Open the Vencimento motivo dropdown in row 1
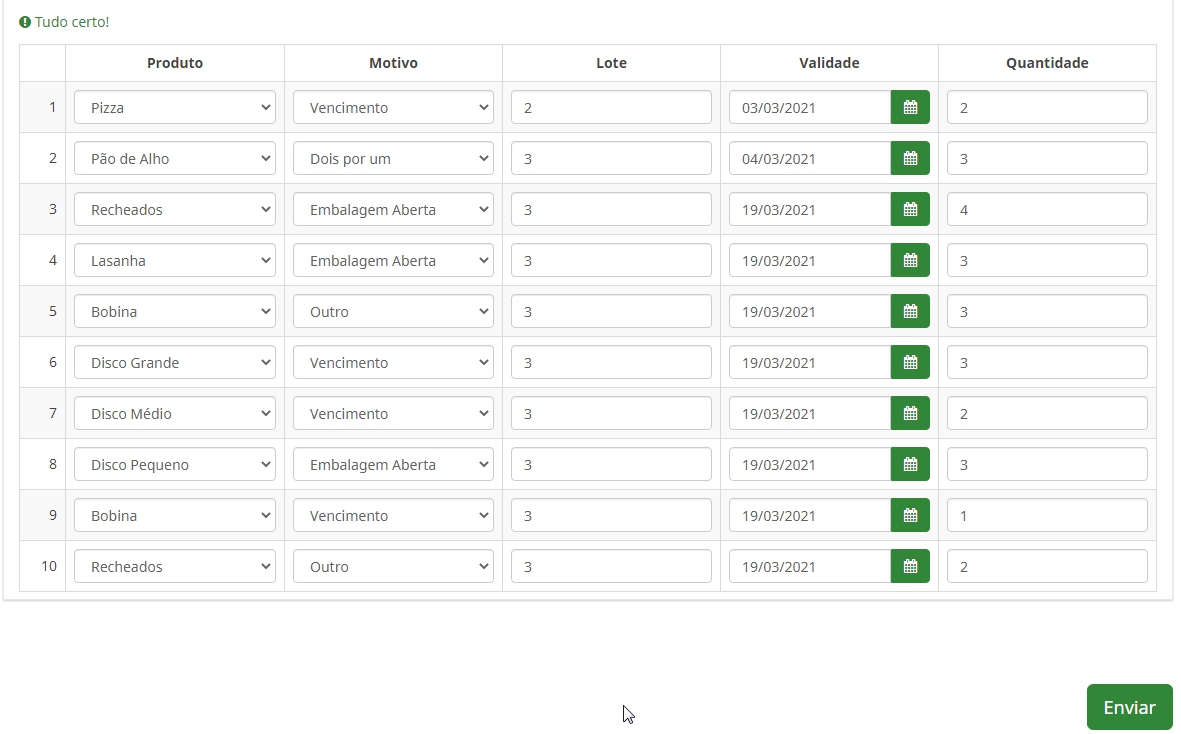 [393, 107]
